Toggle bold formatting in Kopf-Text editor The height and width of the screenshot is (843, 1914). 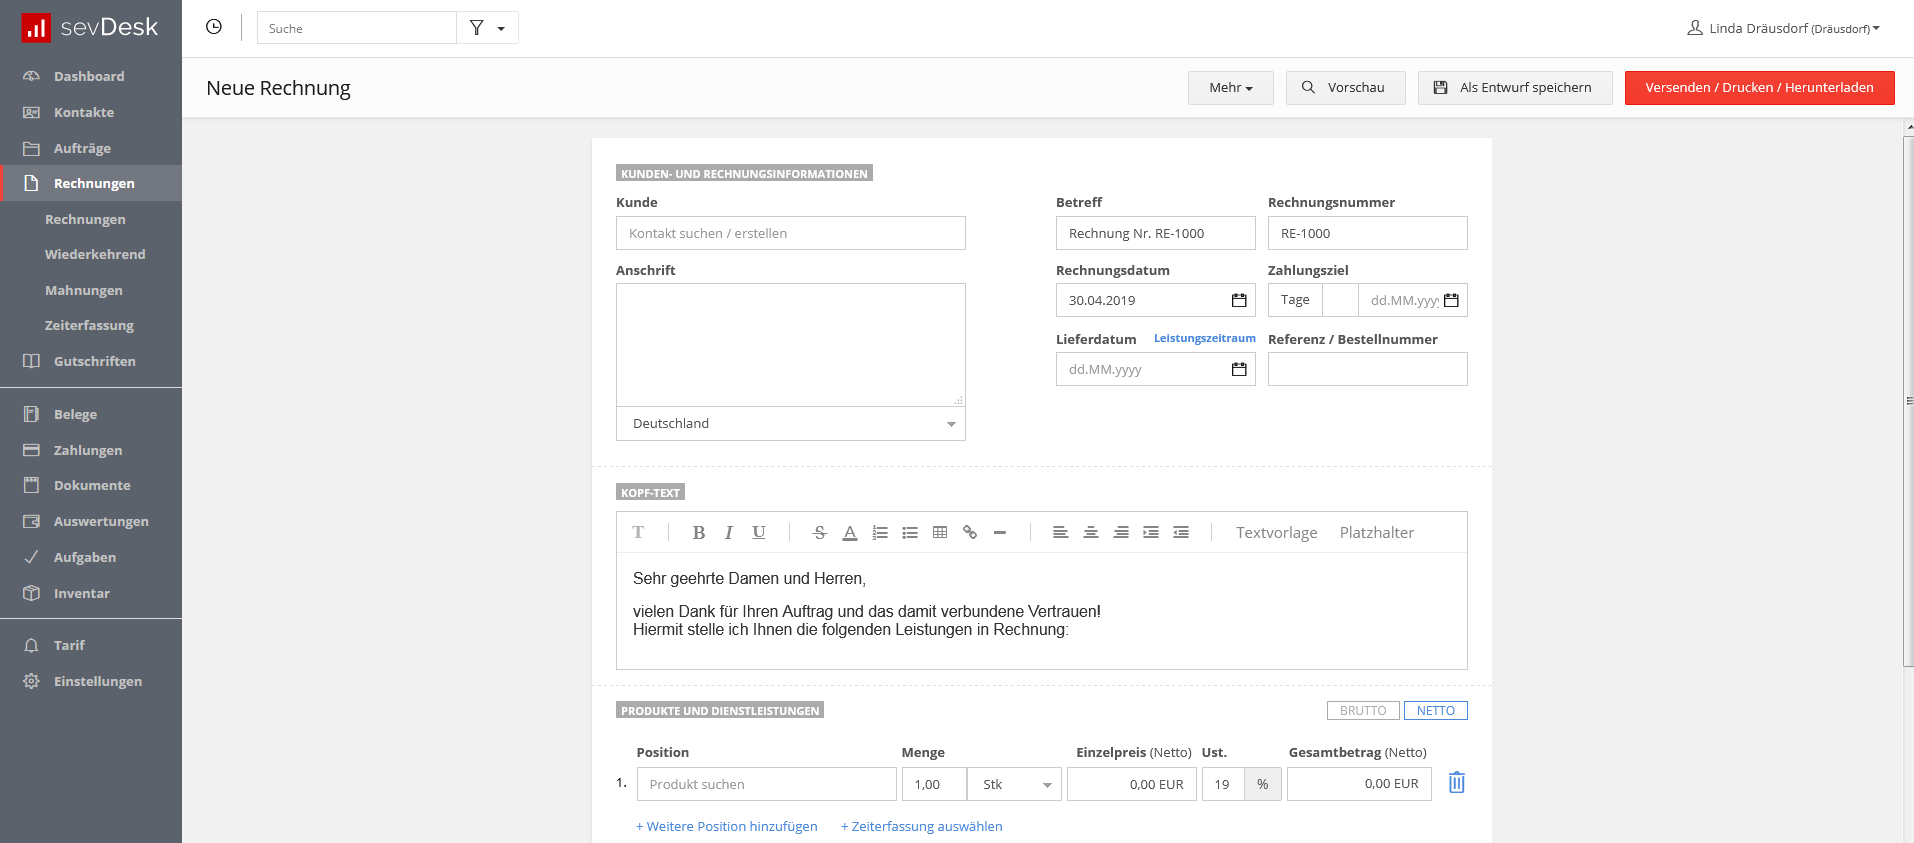698,533
